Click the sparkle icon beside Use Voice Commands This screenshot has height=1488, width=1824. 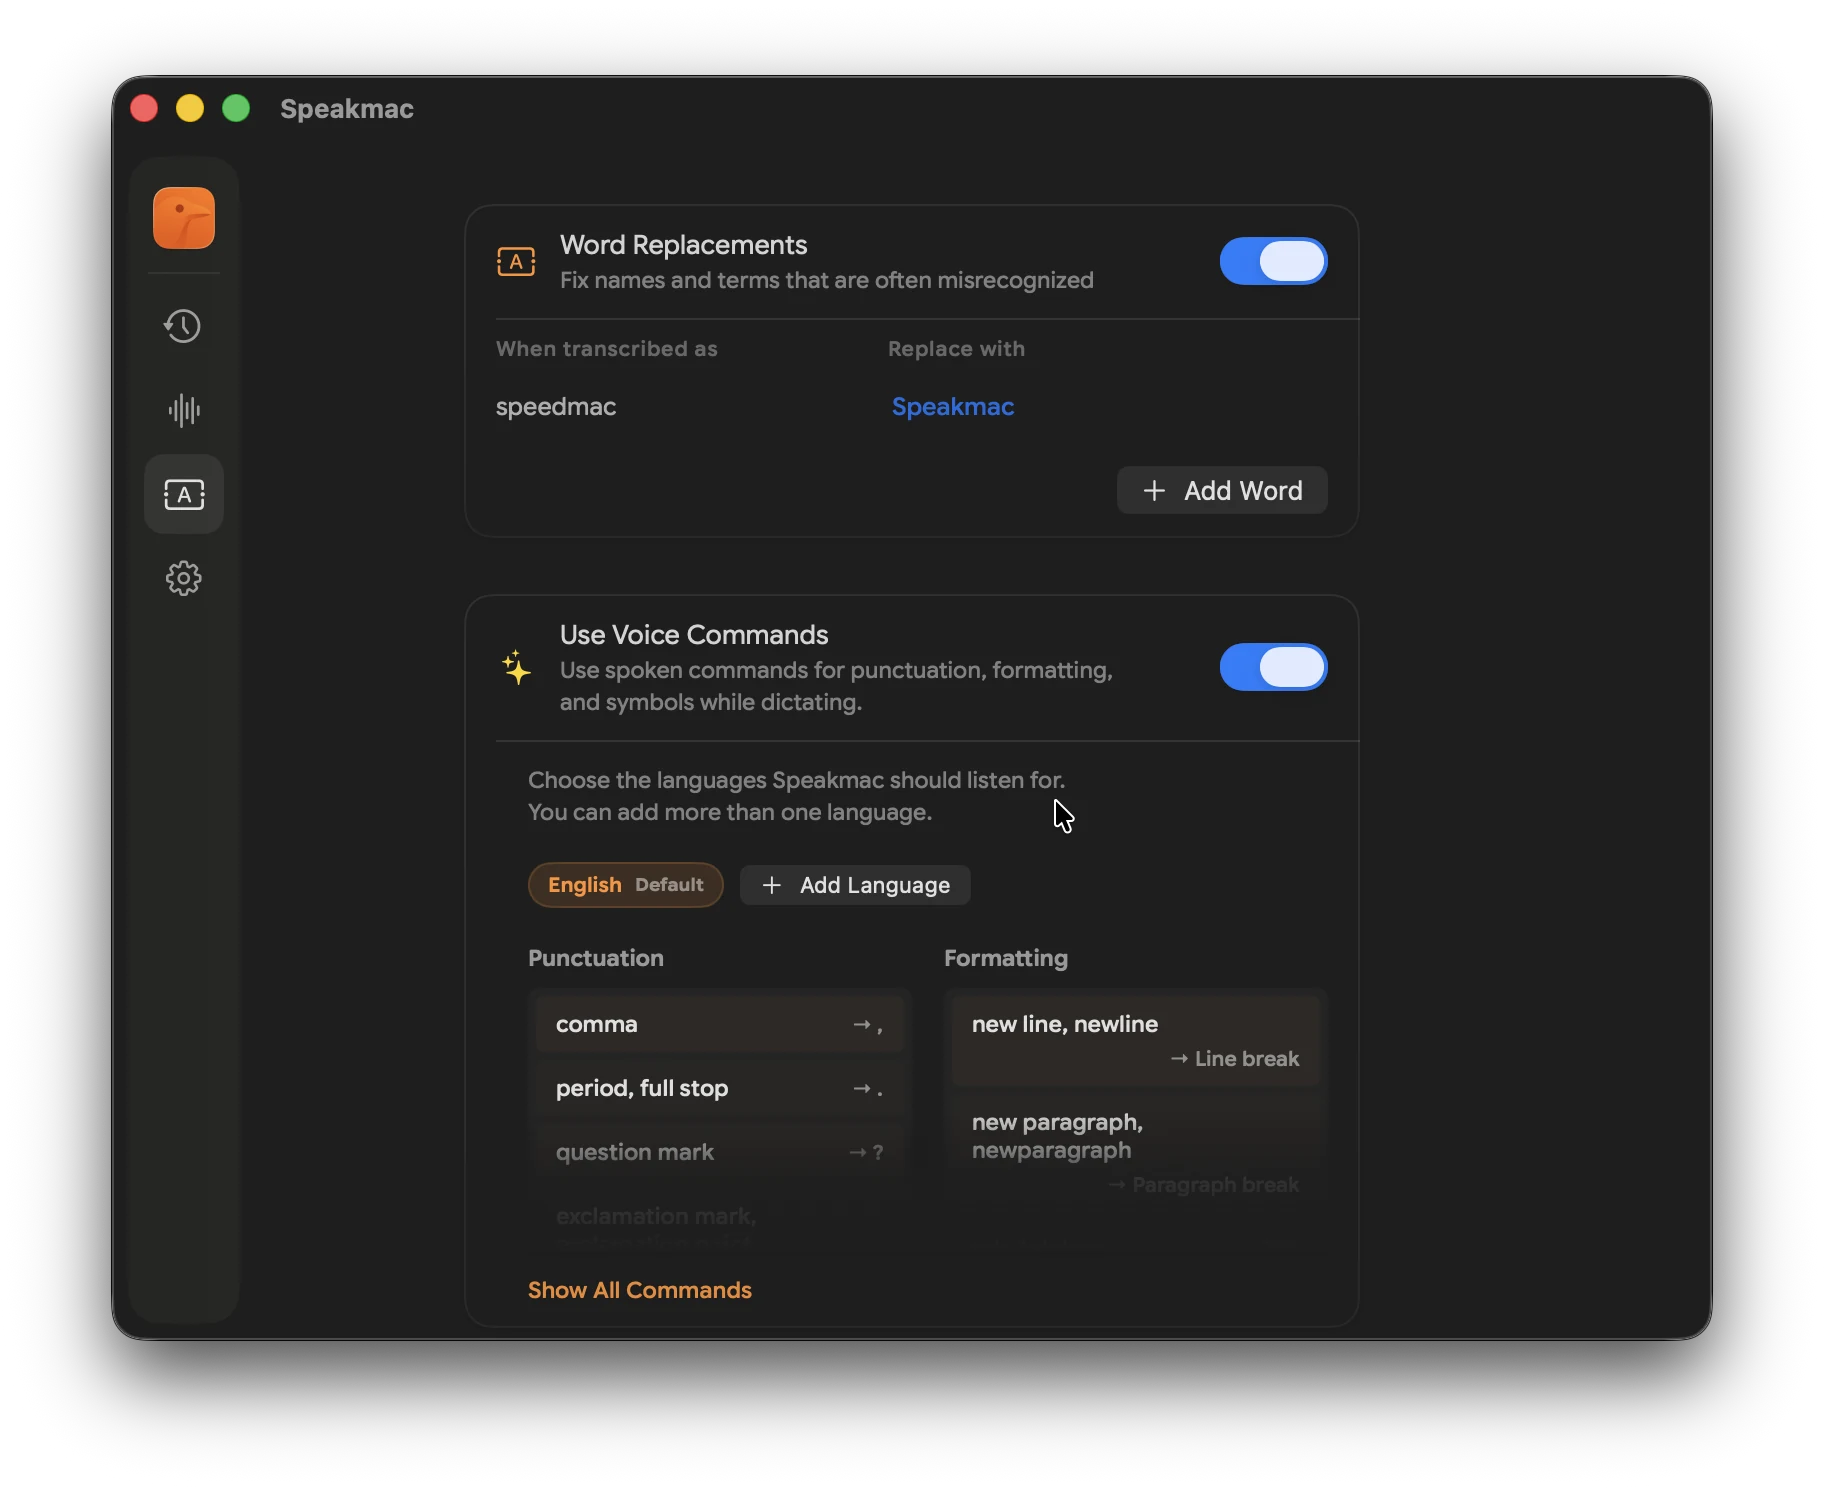click(x=516, y=667)
